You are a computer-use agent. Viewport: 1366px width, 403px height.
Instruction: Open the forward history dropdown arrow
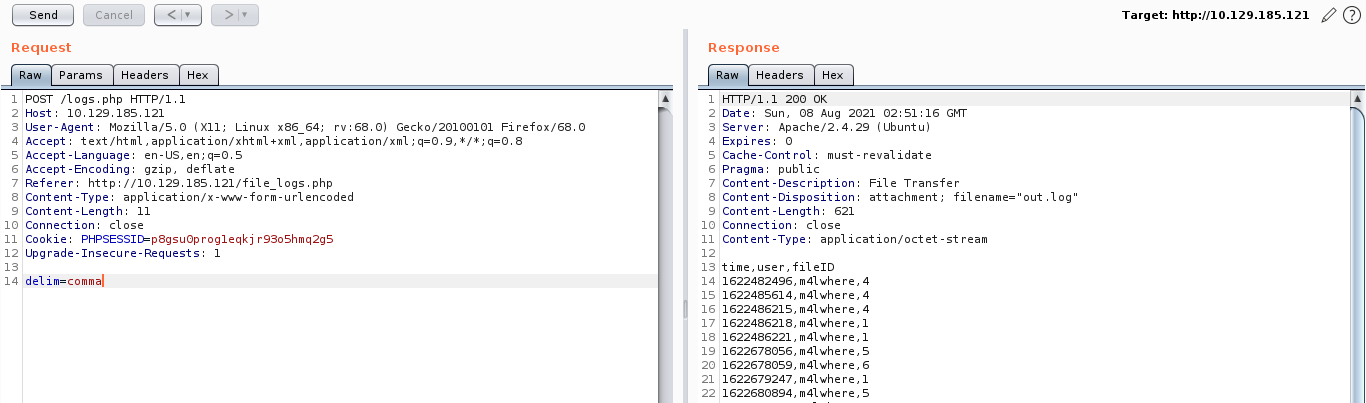[x=246, y=15]
